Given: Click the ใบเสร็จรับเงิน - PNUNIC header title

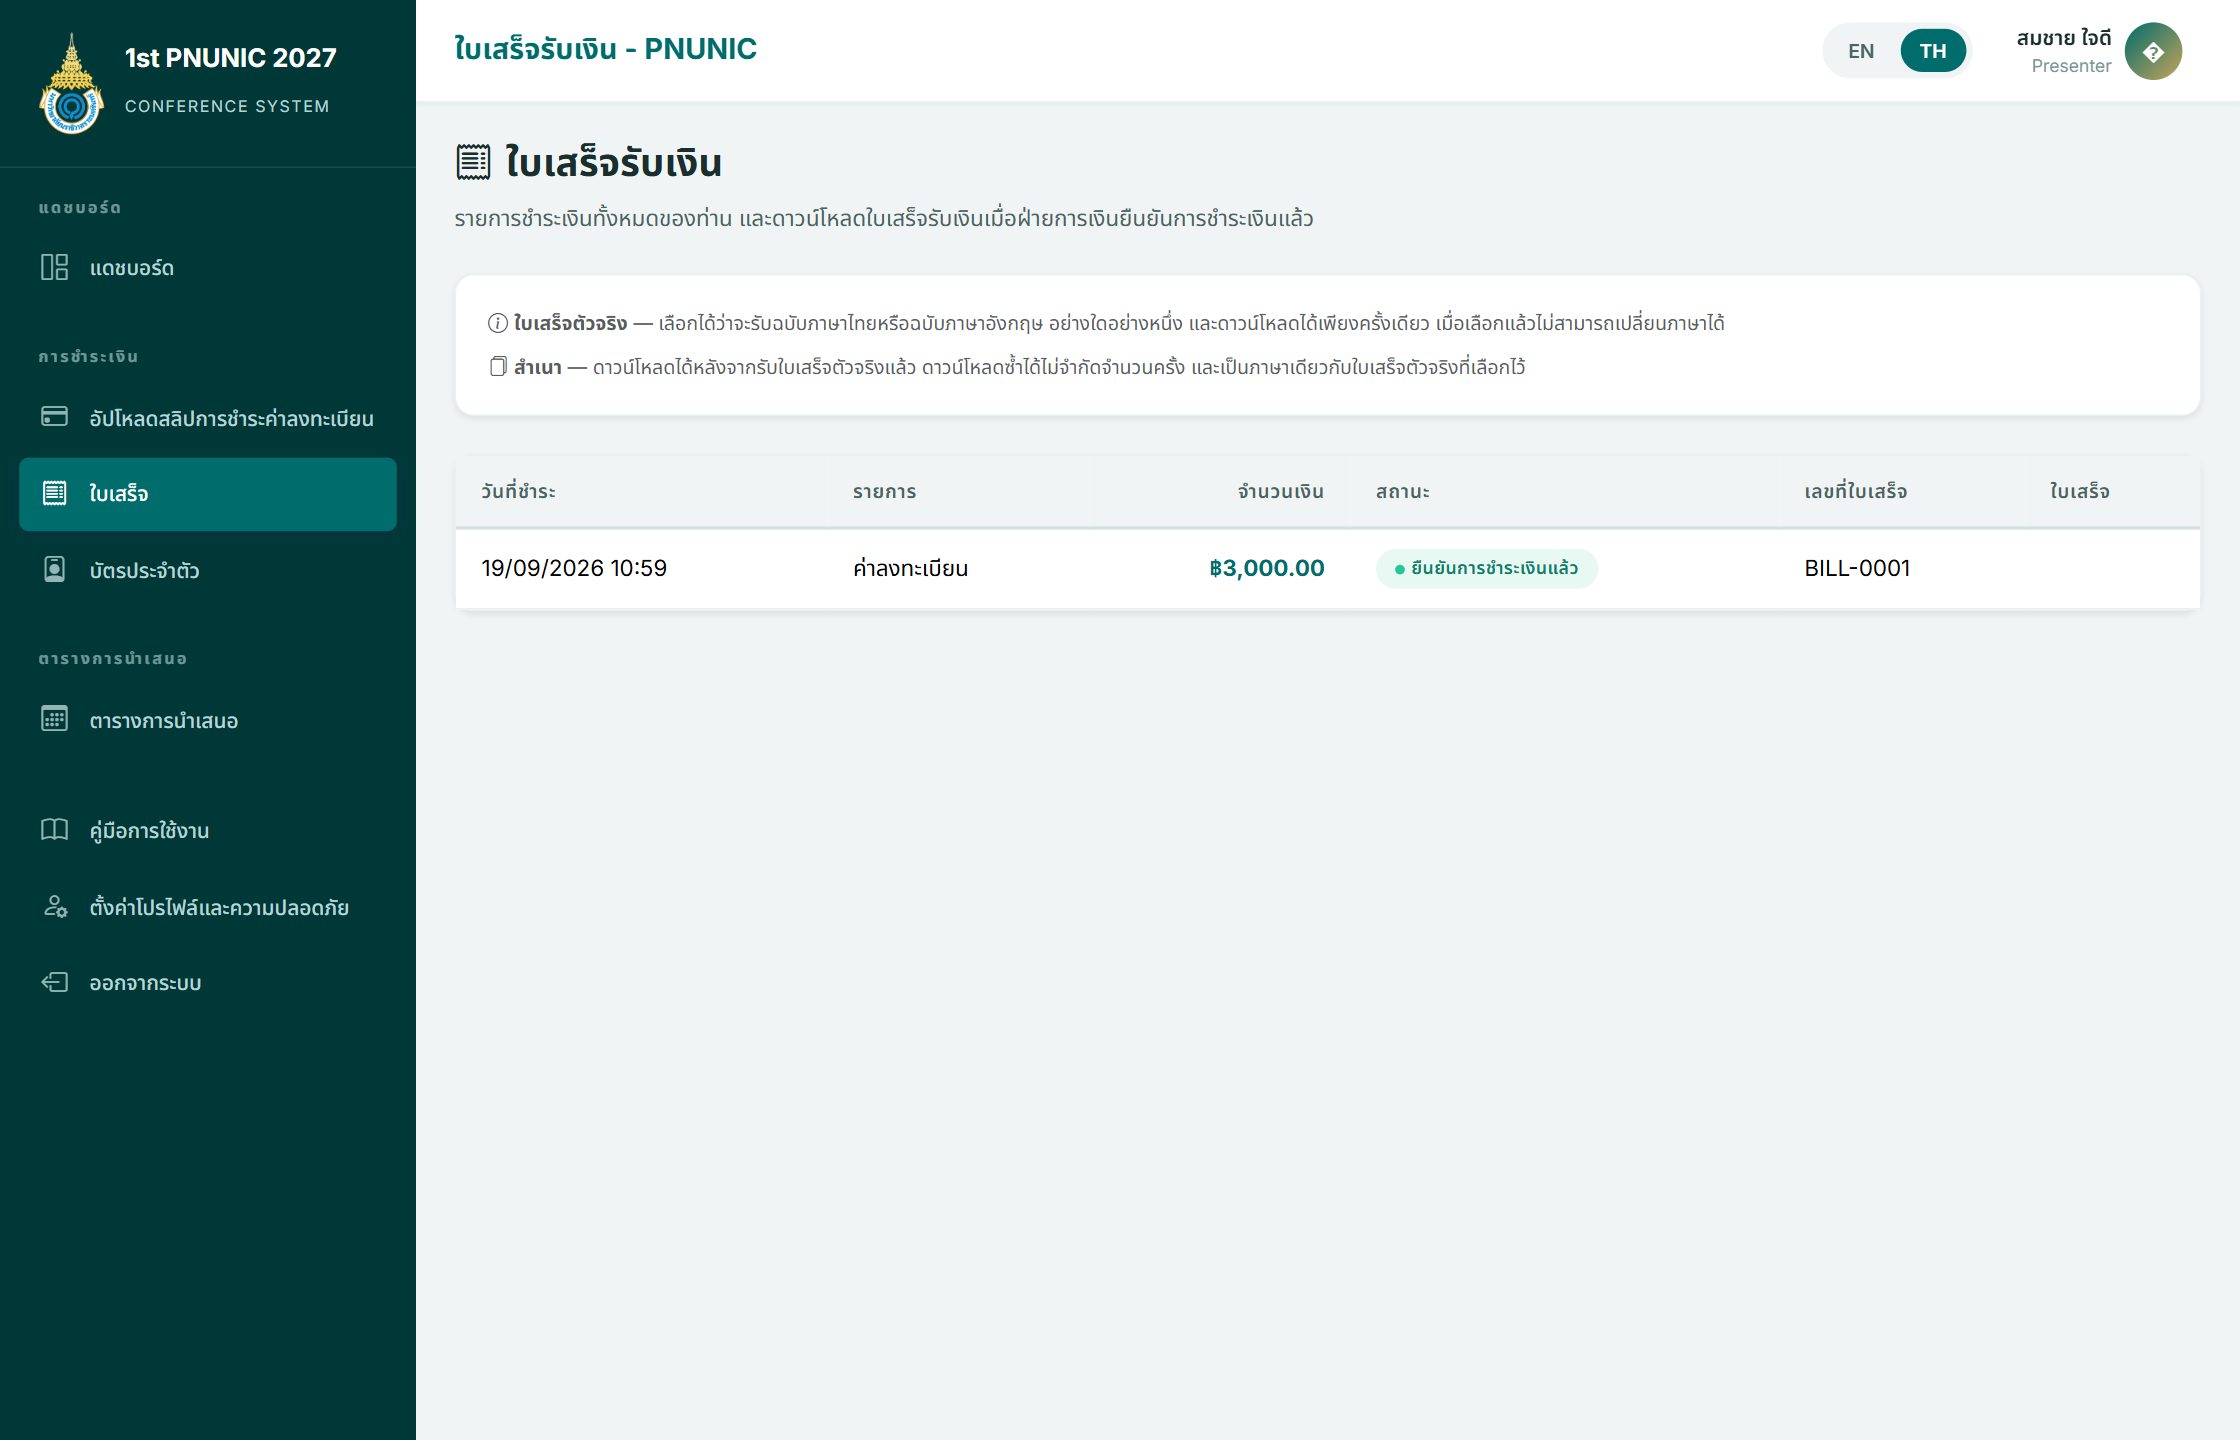Looking at the screenshot, I should (x=605, y=49).
